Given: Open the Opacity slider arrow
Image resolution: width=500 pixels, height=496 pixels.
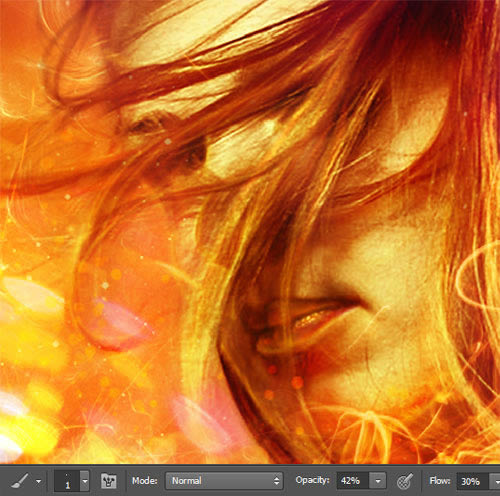Looking at the screenshot, I should [378, 481].
